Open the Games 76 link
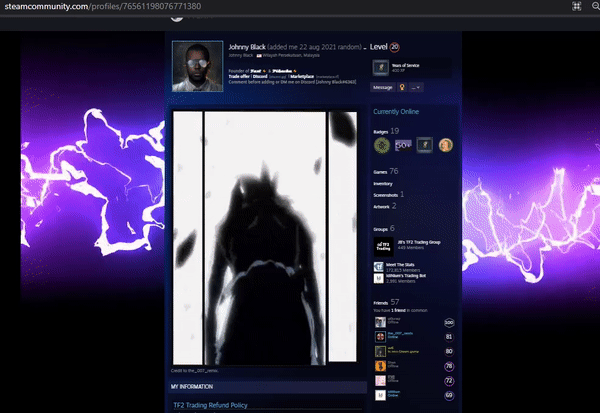The width and height of the screenshot is (600, 413). tap(386, 171)
